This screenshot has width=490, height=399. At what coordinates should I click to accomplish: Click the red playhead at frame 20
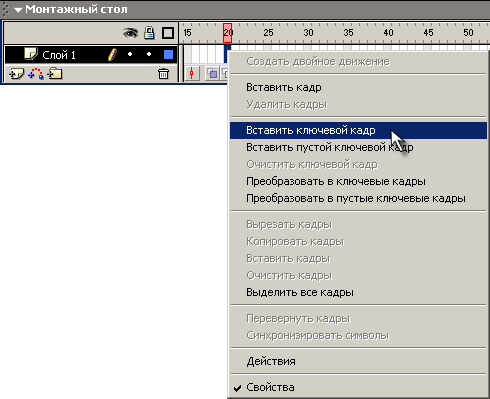228,33
